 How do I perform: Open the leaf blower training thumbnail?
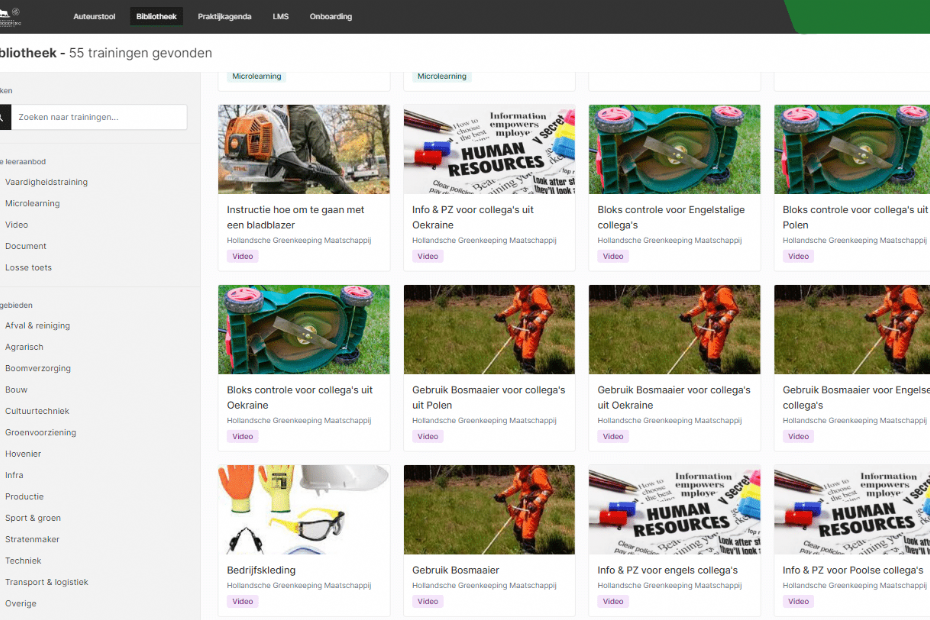point(304,149)
